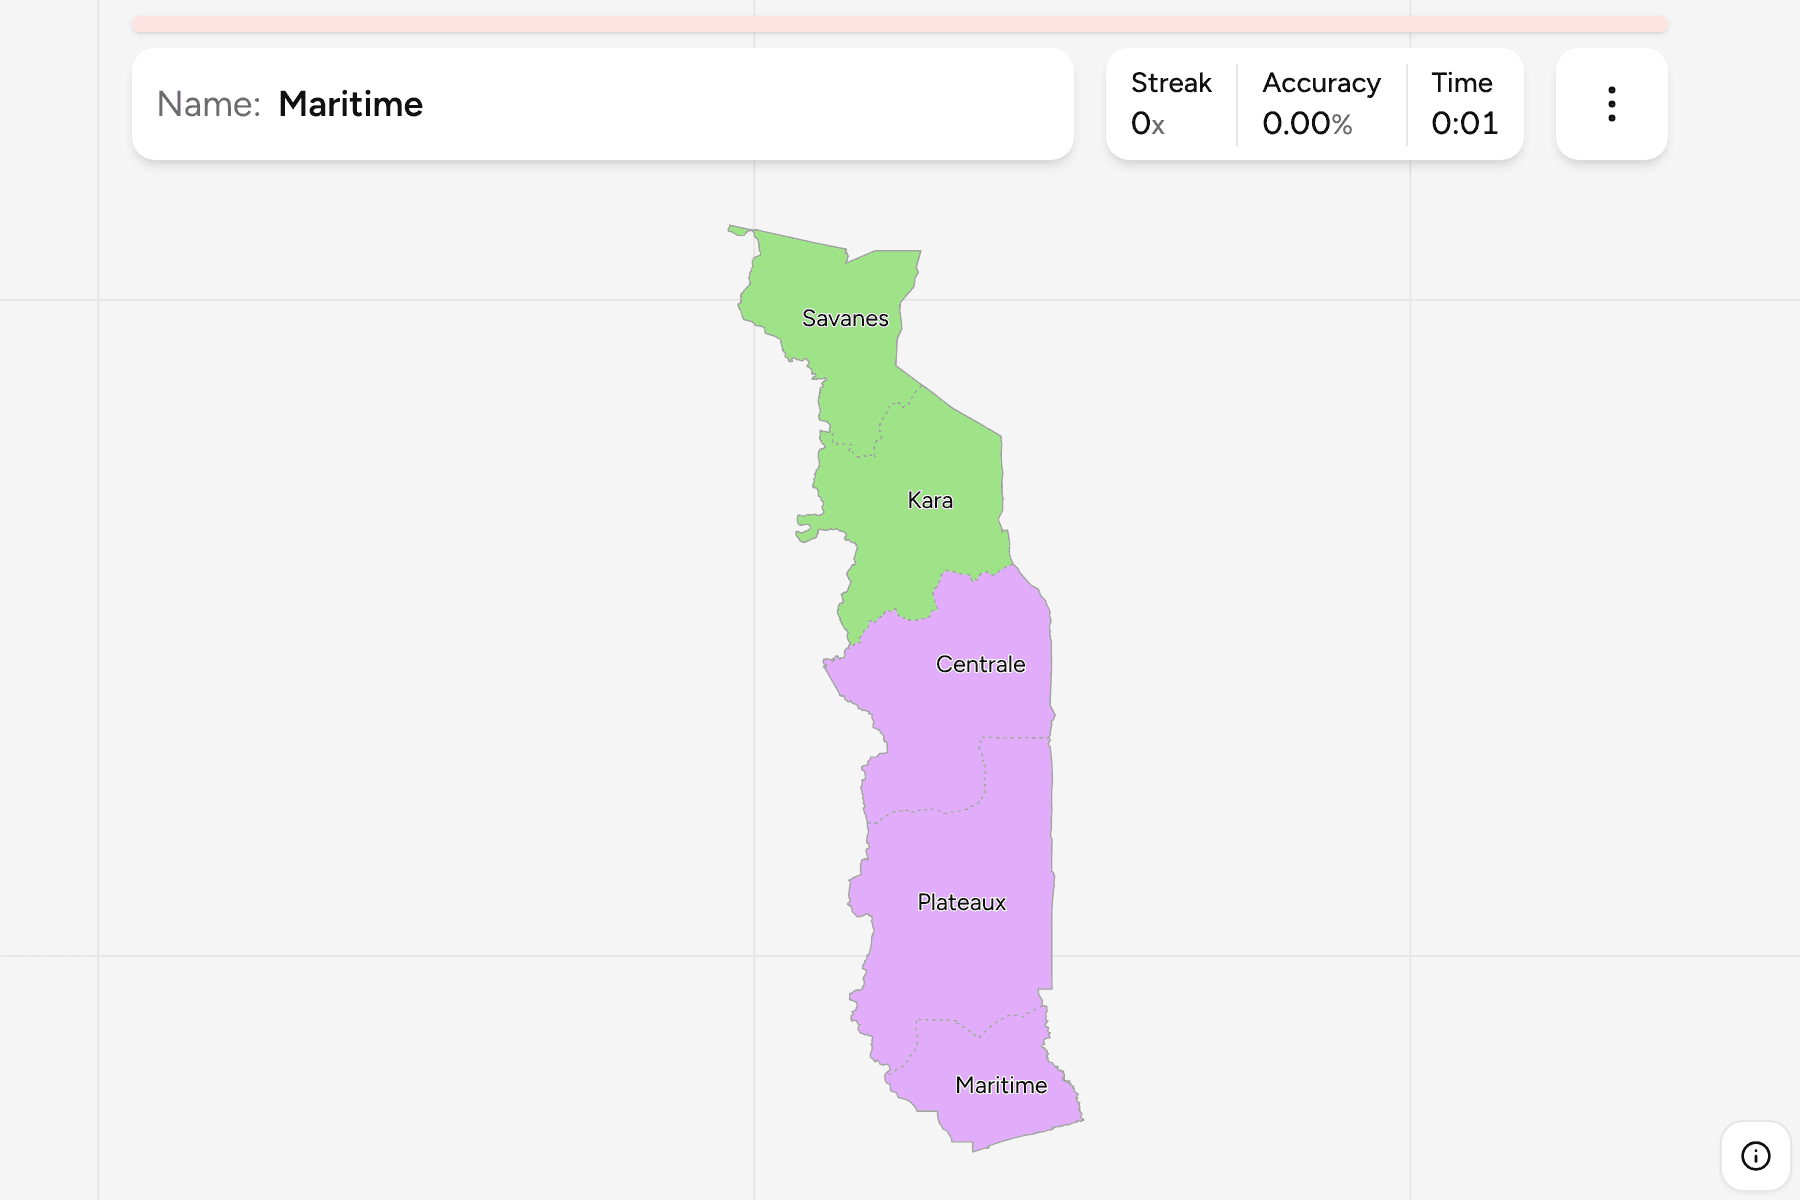1800x1200 pixels.
Task: Click the Streak counter
Action: click(x=1170, y=104)
